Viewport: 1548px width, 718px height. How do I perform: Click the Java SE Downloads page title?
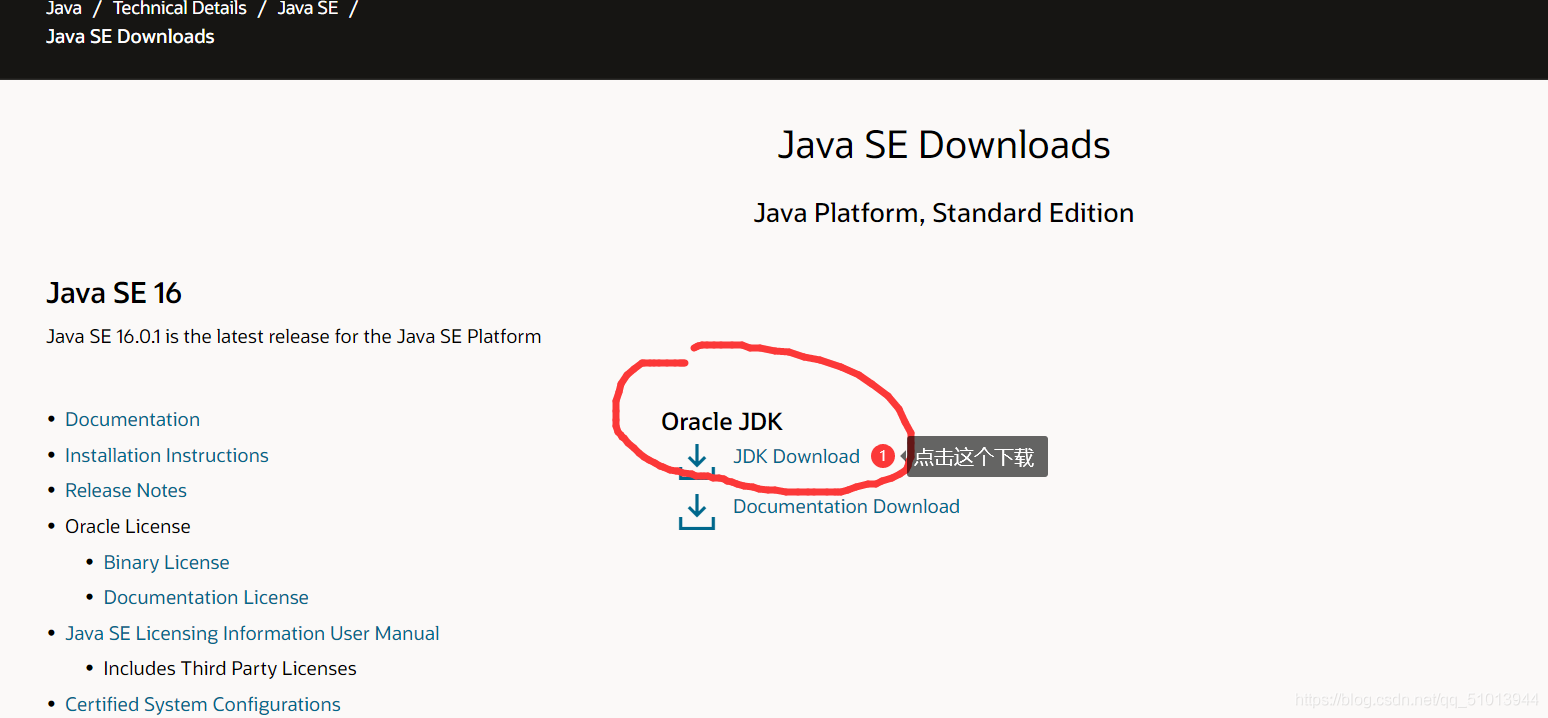tap(944, 145)
